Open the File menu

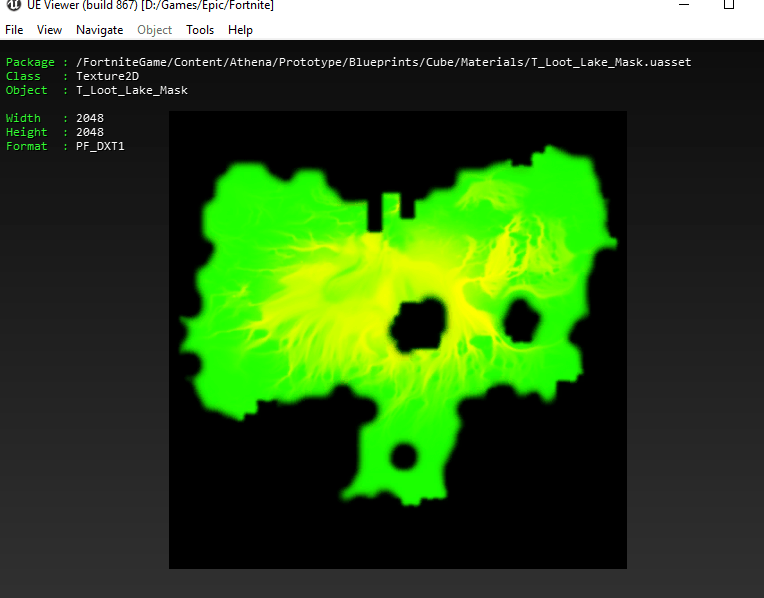(14, 30)
